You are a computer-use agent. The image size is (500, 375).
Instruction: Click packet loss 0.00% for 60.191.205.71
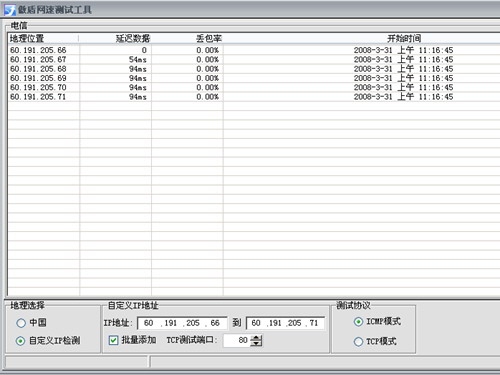[x=207, y=97]
